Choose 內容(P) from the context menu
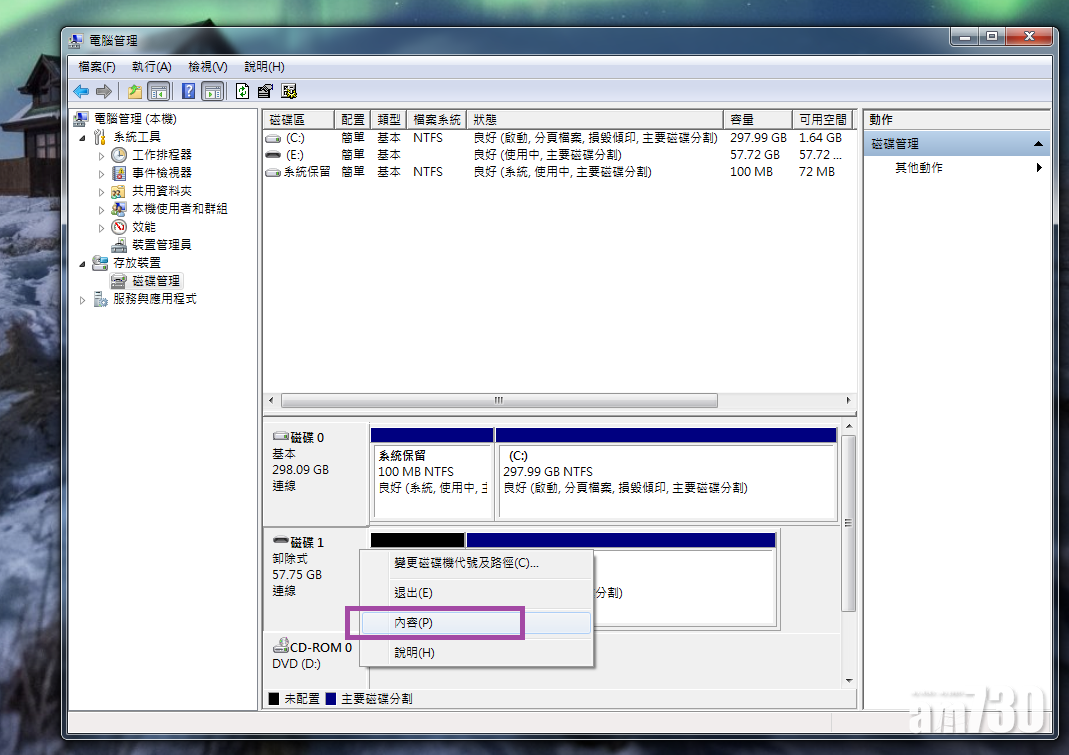The height and width of the screenshot is (755, 1069). tap(413, 622)
